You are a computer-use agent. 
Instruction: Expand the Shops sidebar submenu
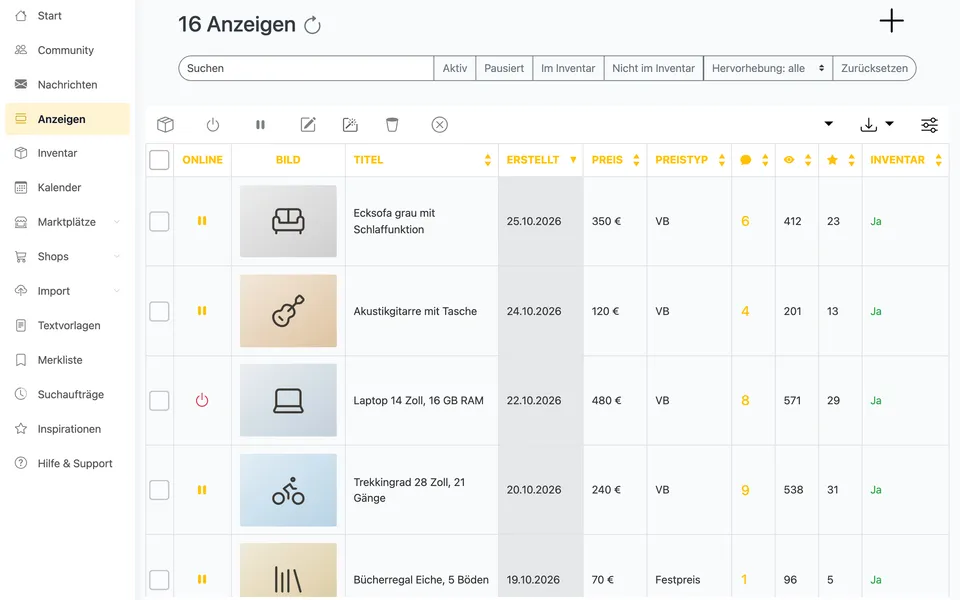tap(116, 256)
